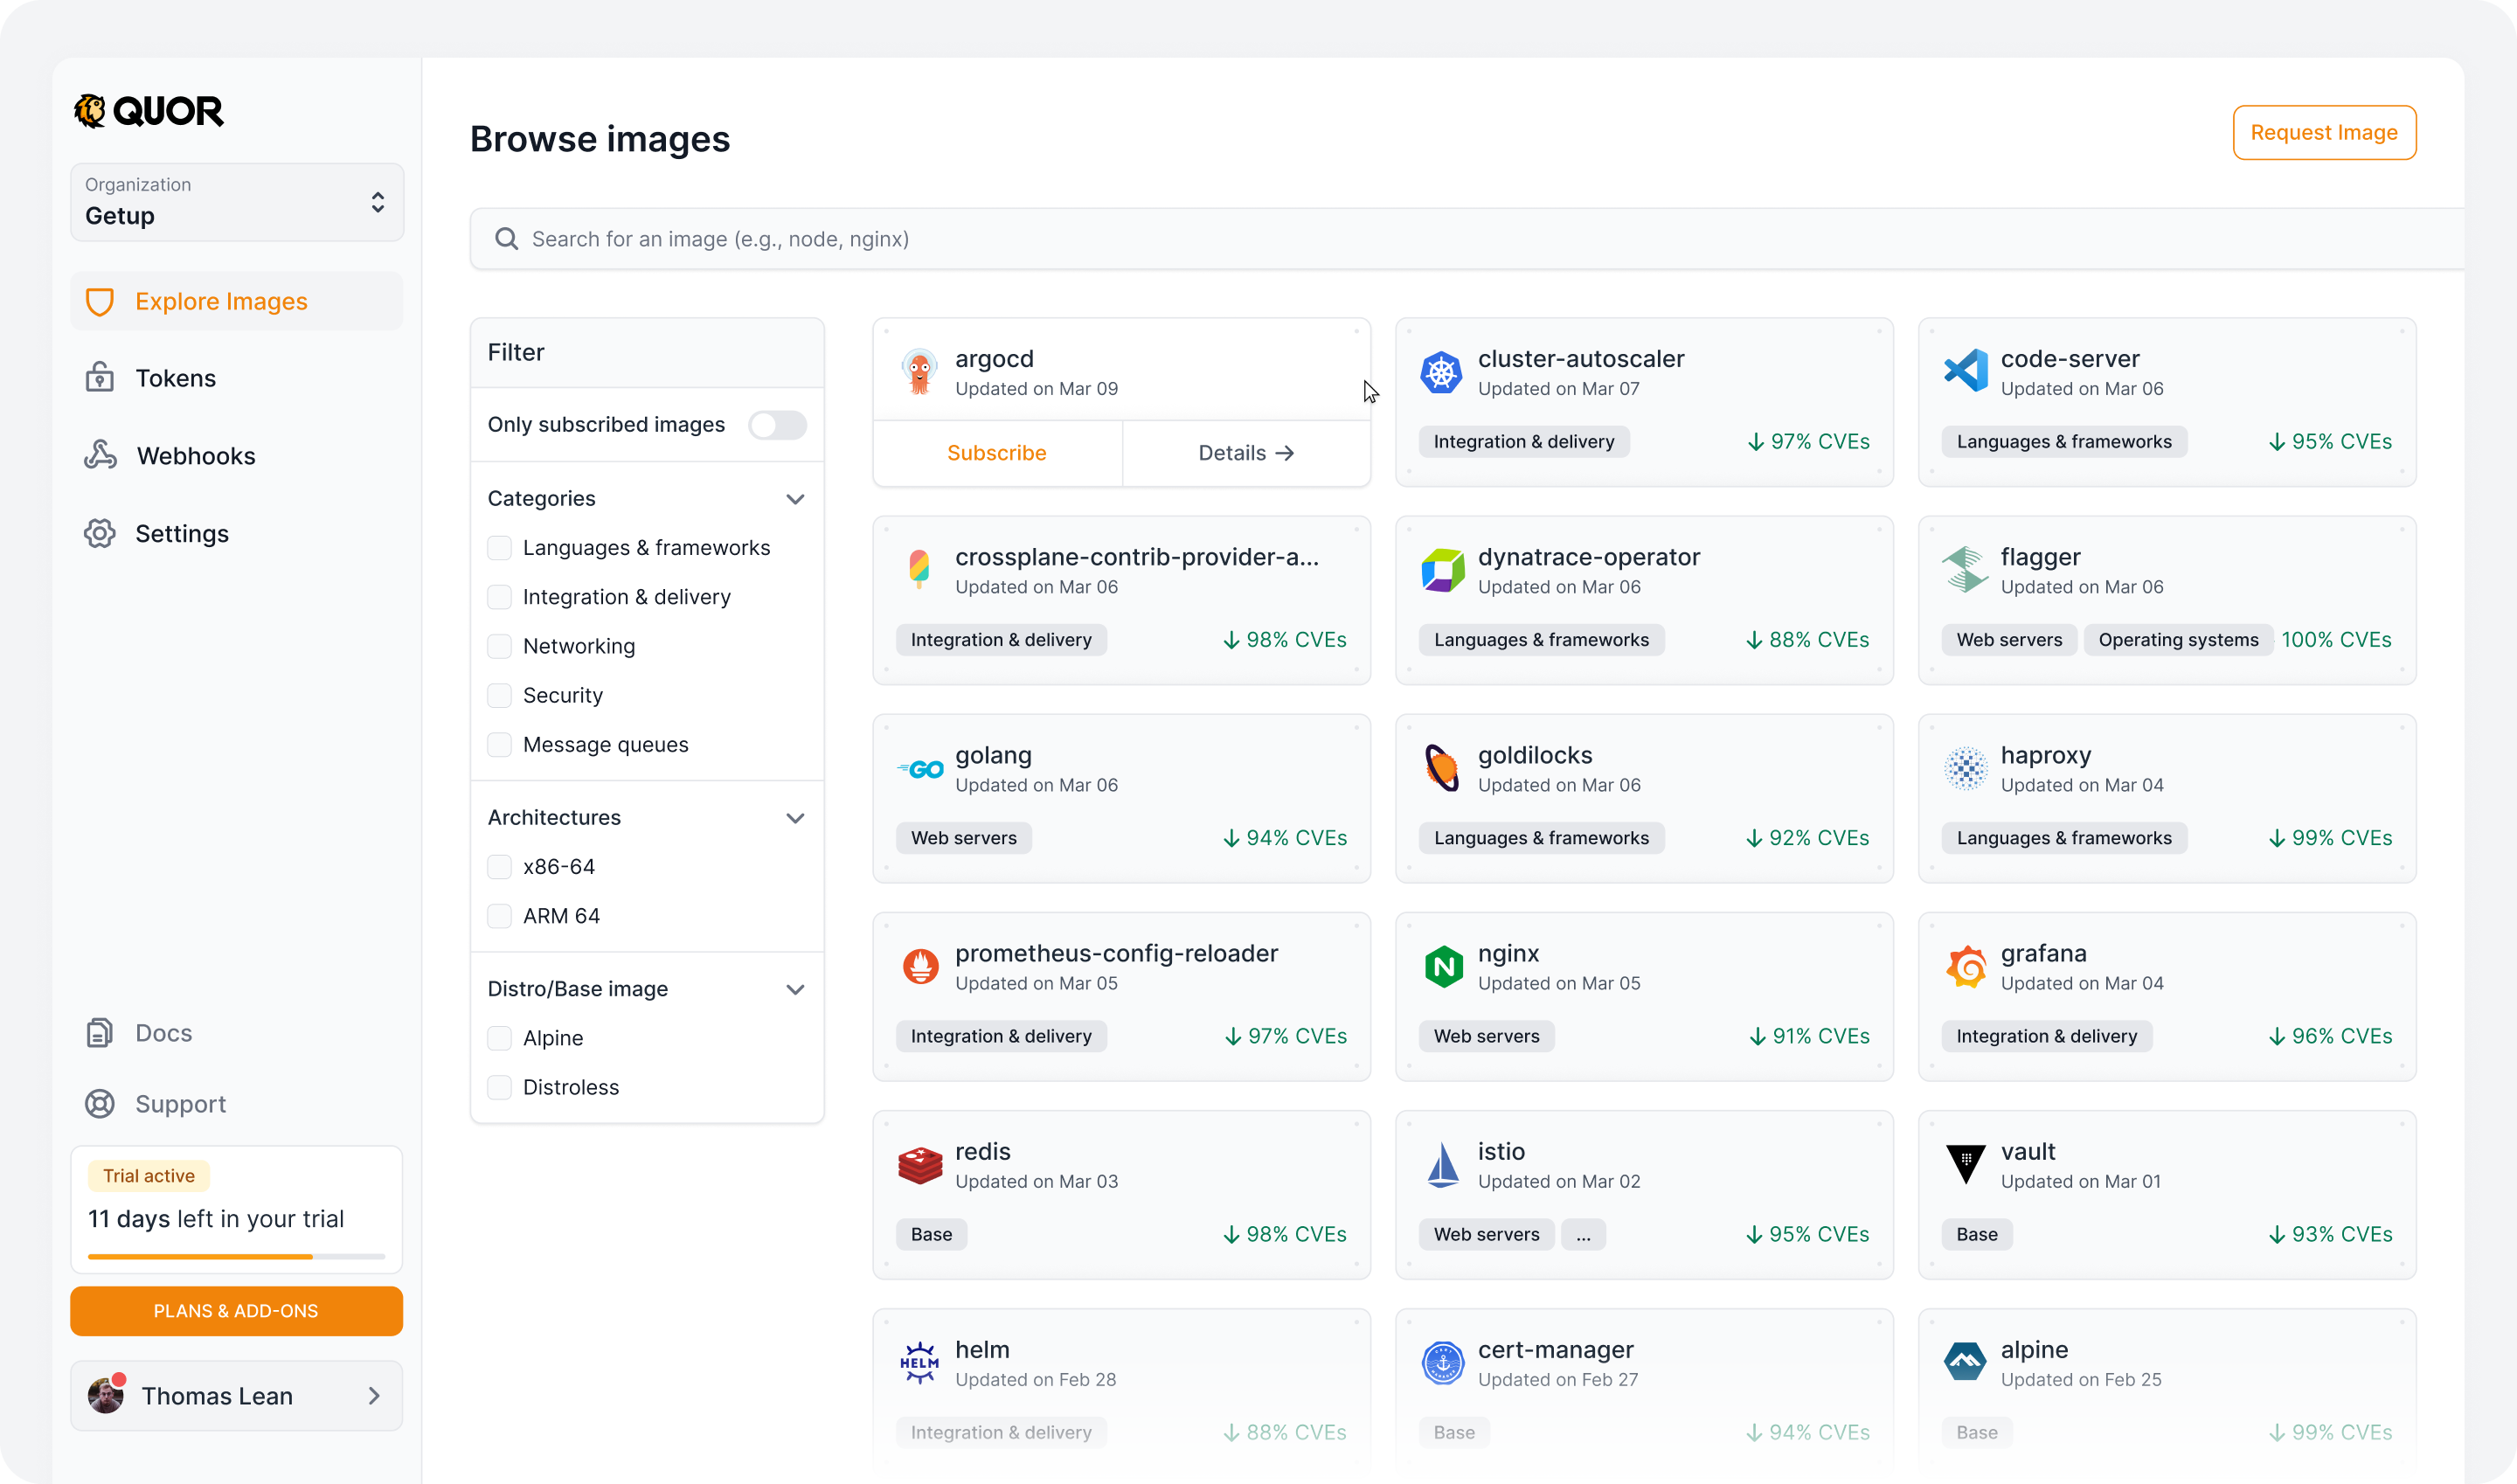Image resolution: width=2517 pixels, height=1484 pixels.
Task: Click the haproxy logo icon
Action: click(x=1965, y=768)
